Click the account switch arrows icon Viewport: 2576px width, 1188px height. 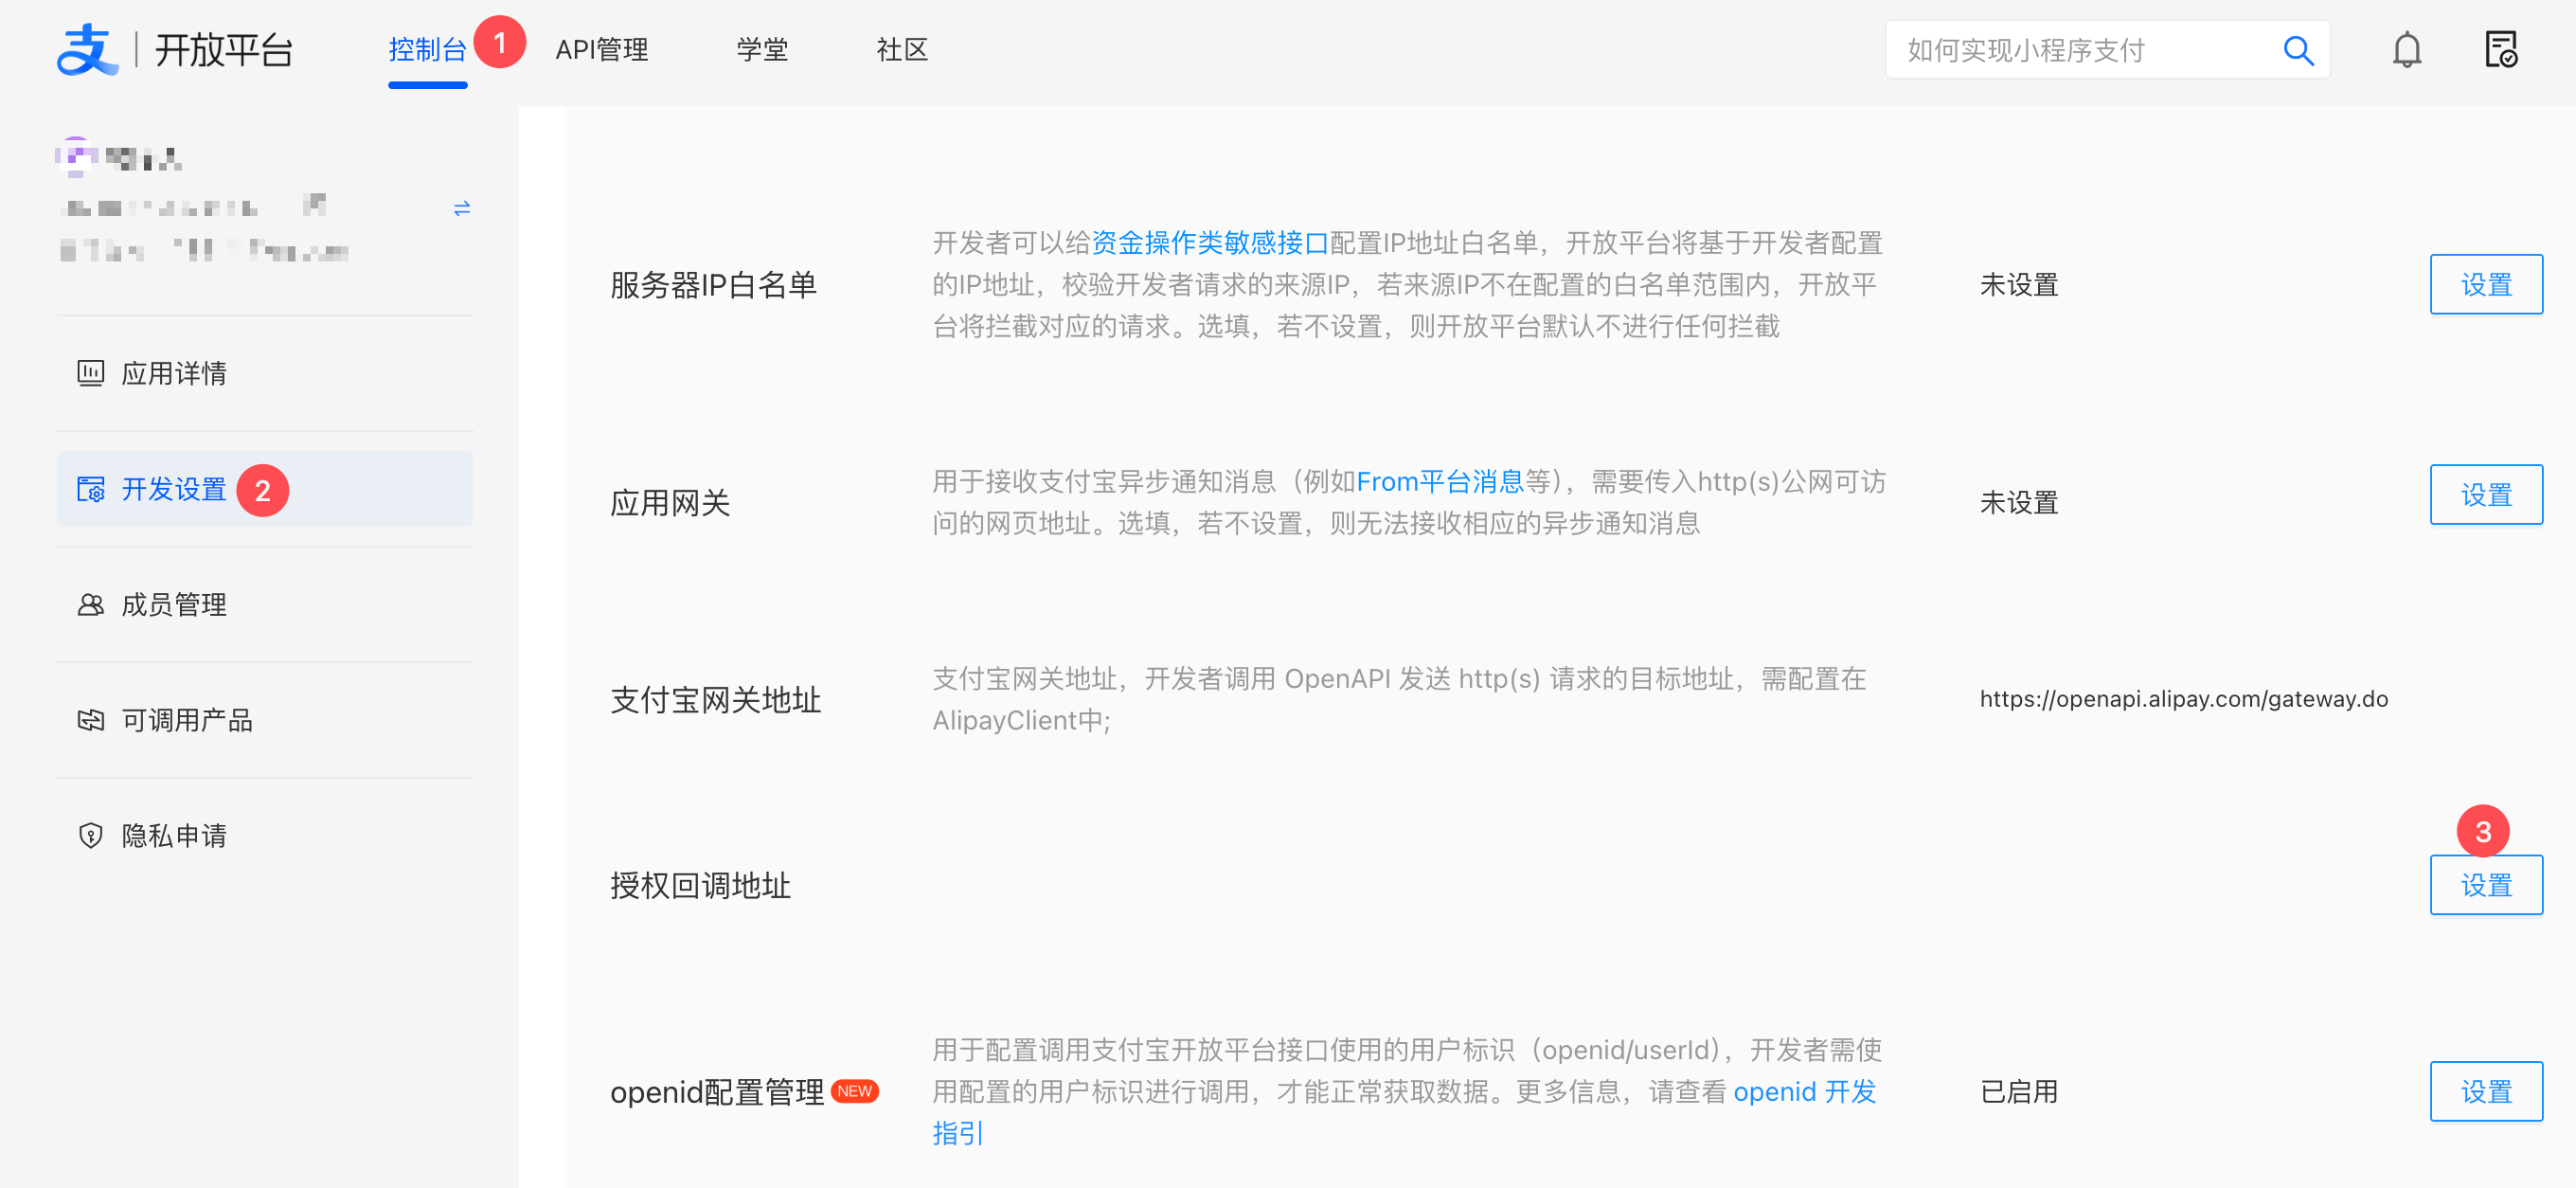pos(462,208)
